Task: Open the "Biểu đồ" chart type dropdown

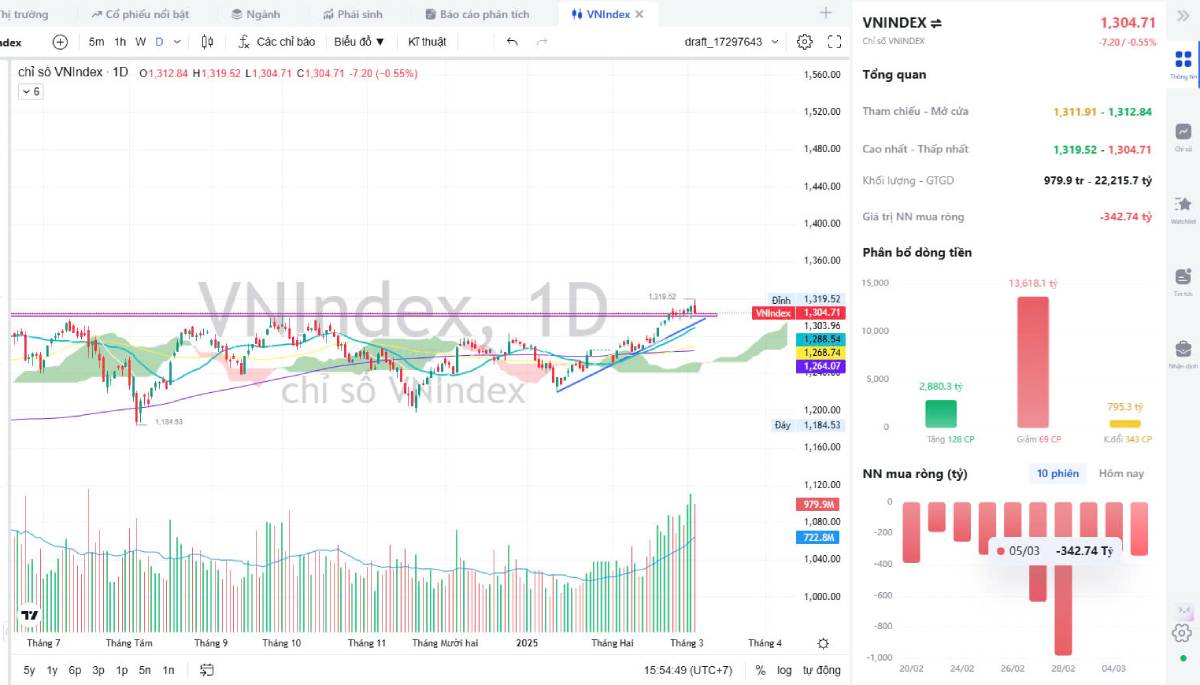Action: coord(358,42)
